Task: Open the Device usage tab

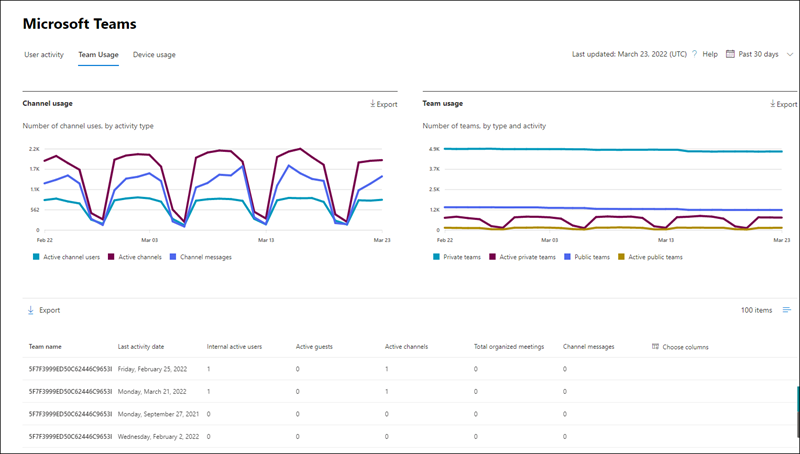Action: pos(154,54)
